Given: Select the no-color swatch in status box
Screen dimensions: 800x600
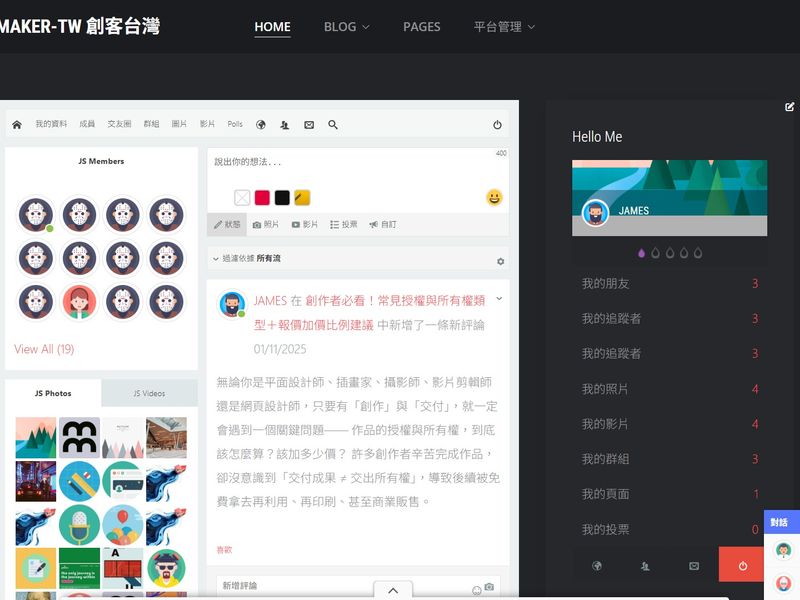Looking at the screenshot, I should pos(242,197).
